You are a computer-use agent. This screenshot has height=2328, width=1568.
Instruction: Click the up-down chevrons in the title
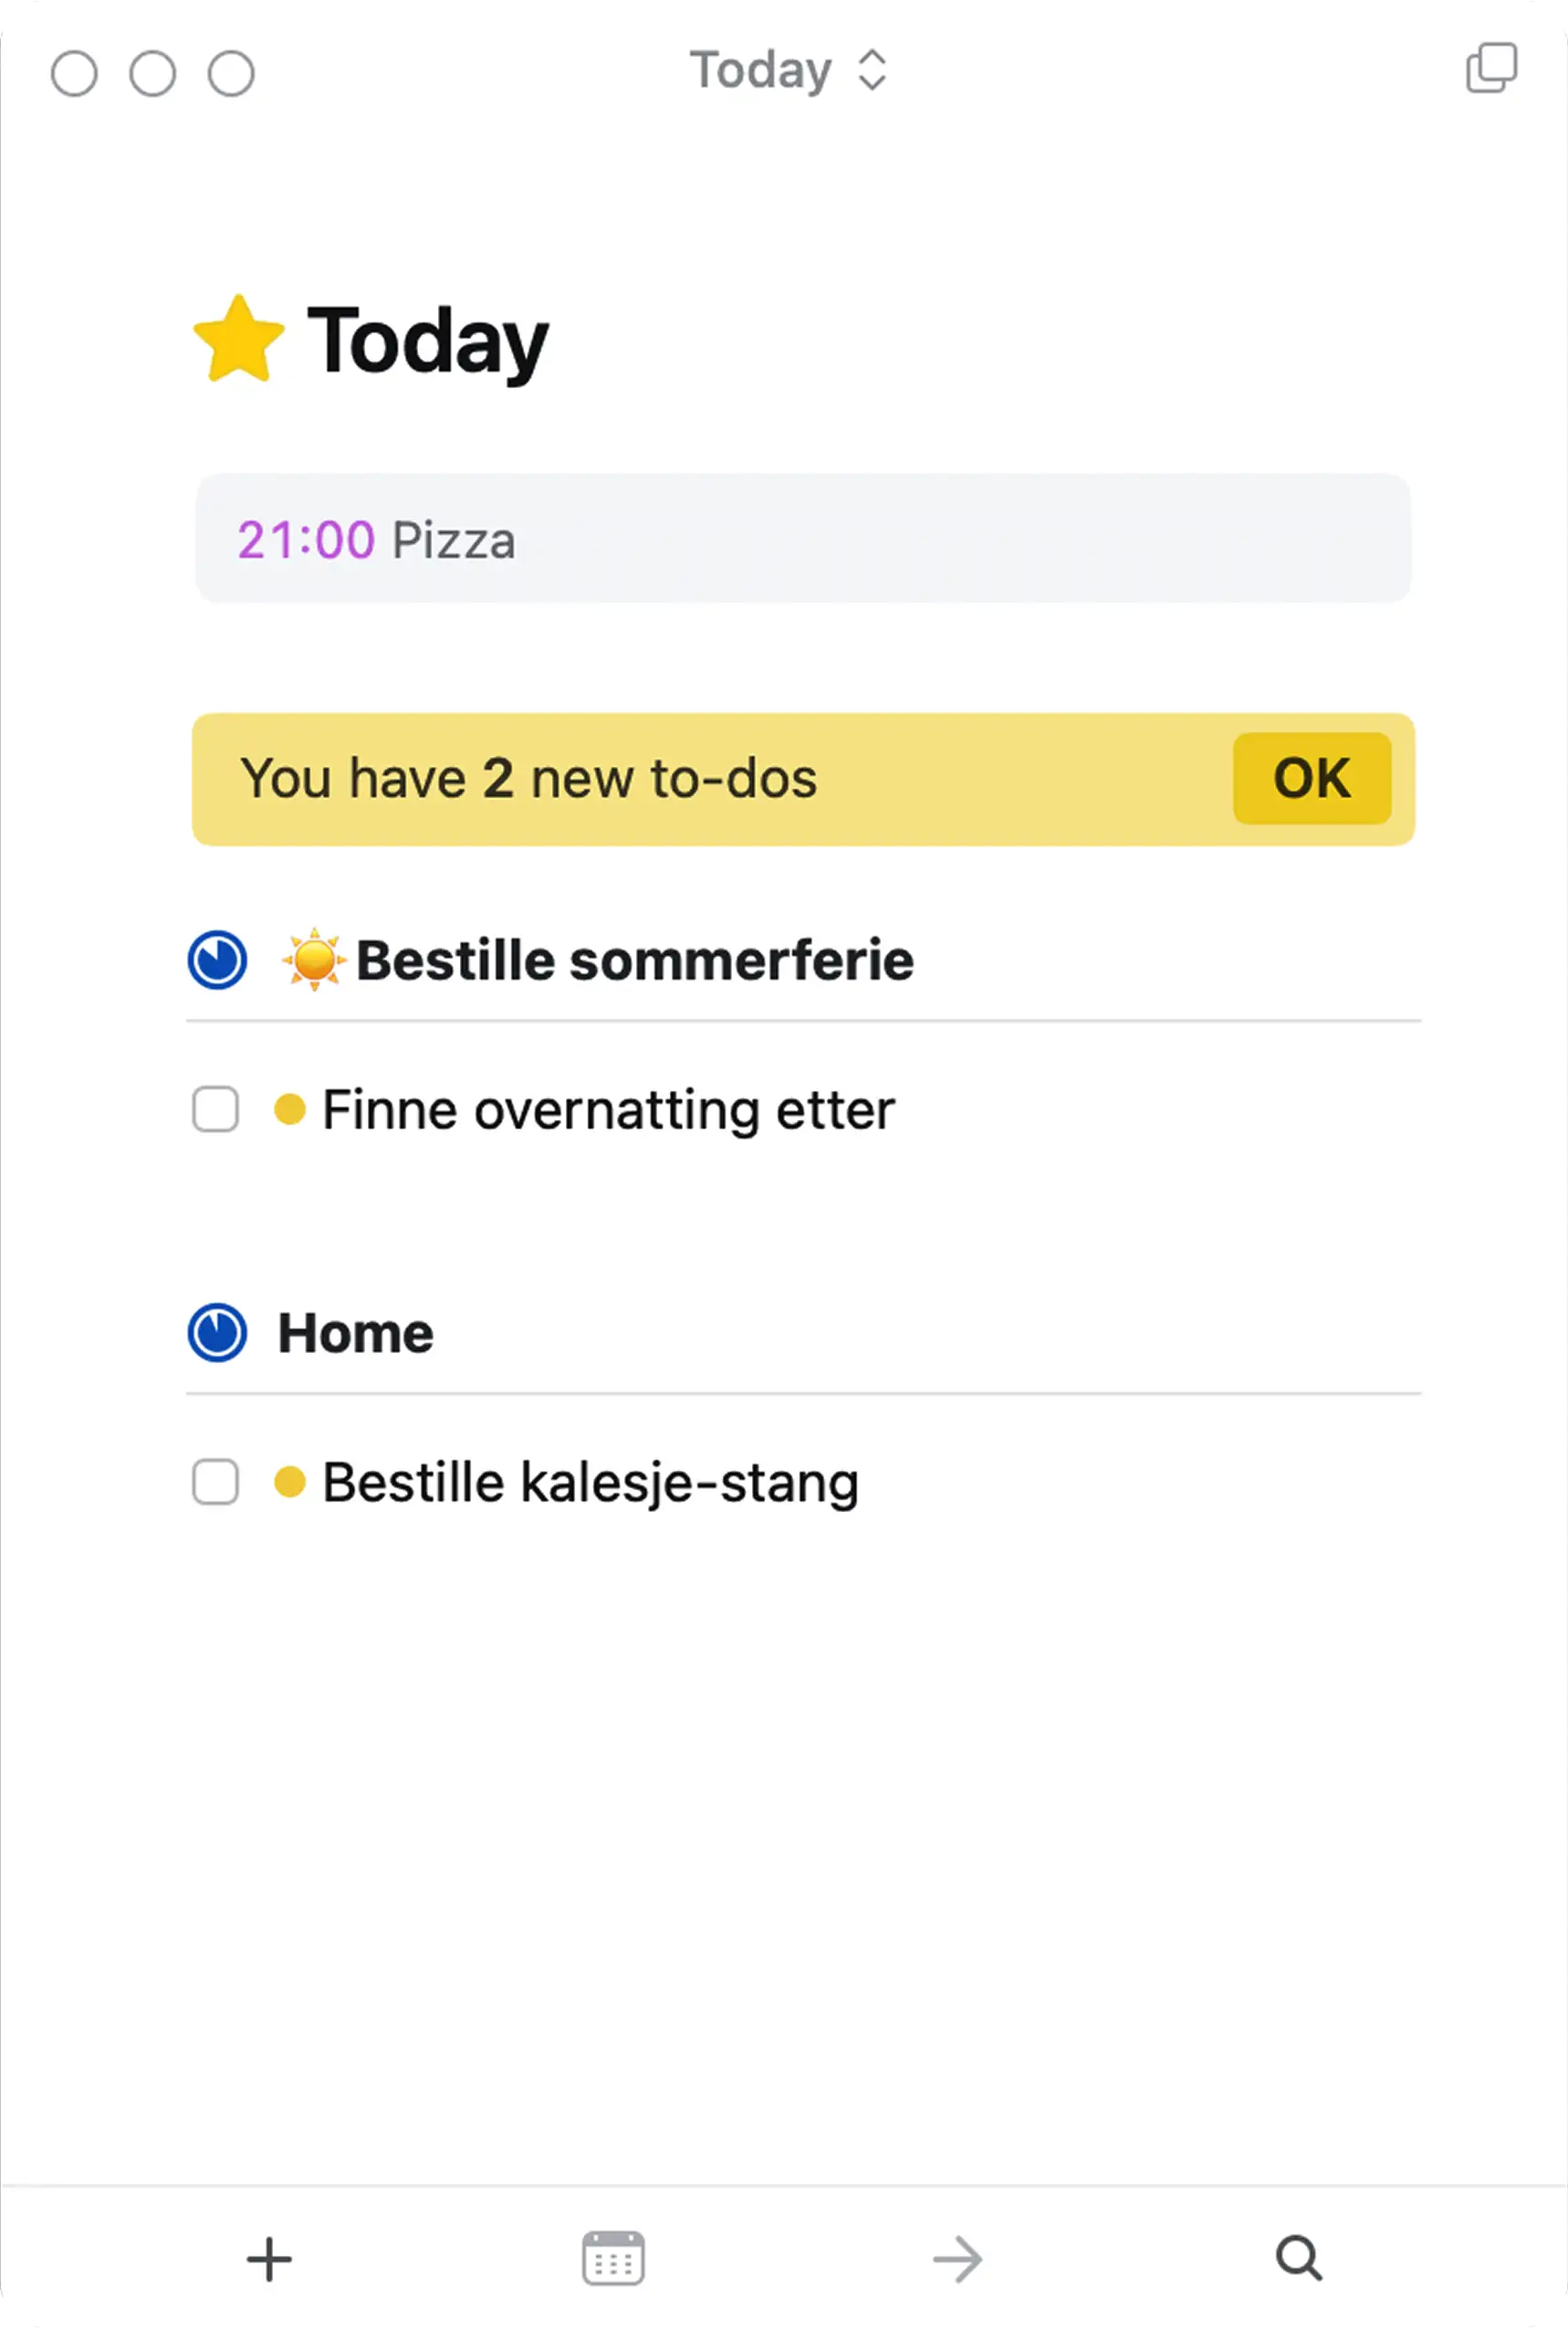click(872, 71)
